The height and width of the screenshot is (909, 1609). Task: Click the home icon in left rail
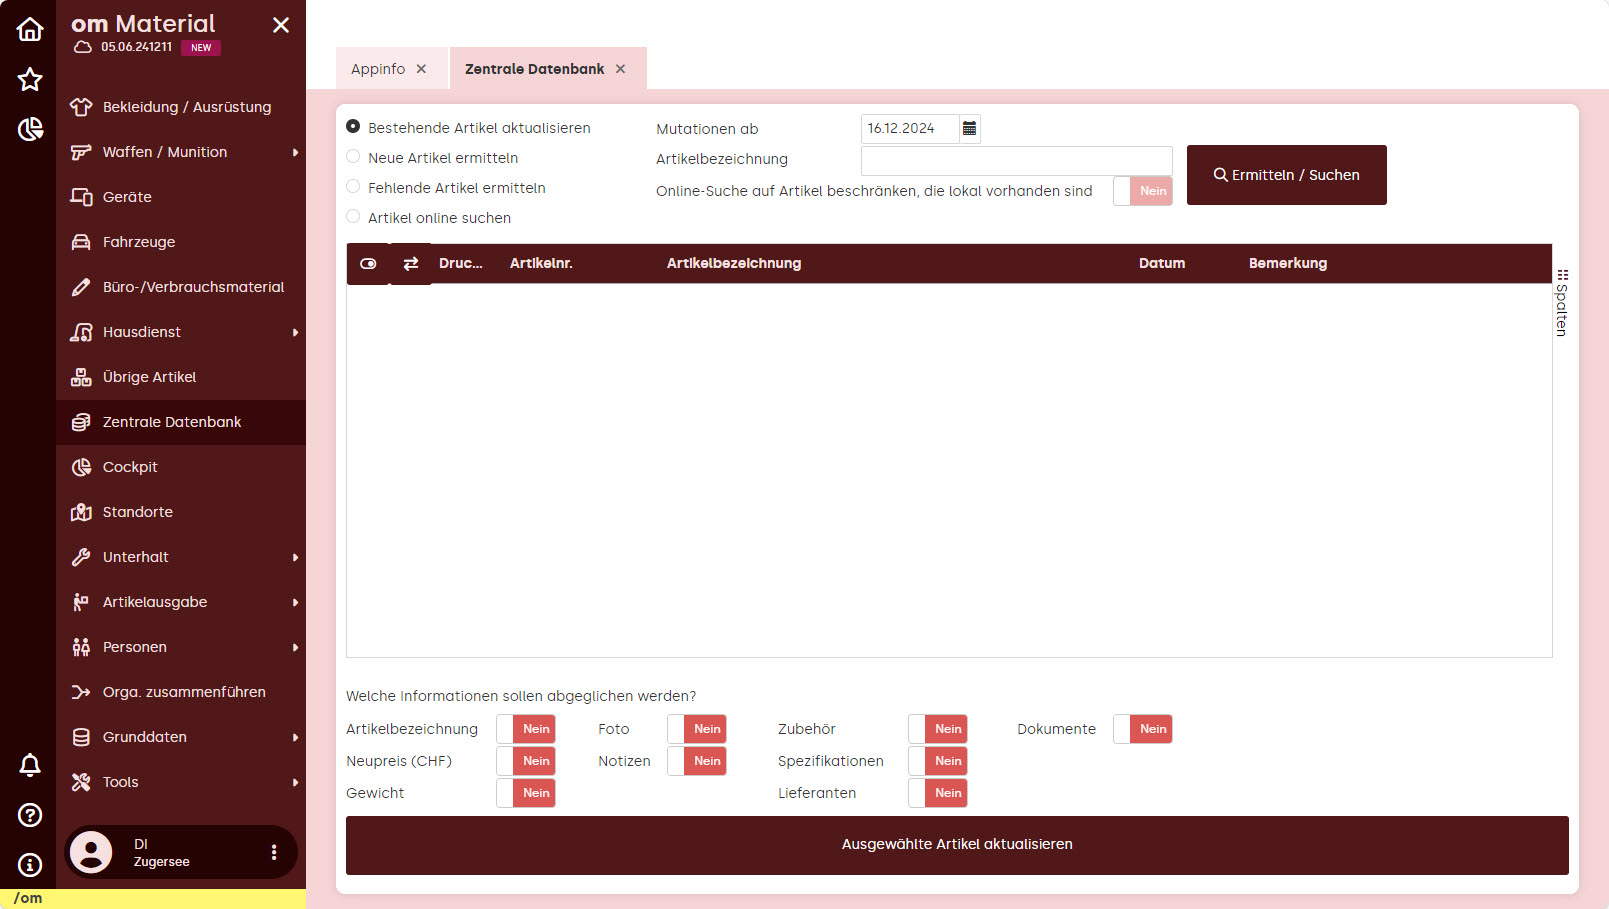pyautogui.click(x=30, y=29)
